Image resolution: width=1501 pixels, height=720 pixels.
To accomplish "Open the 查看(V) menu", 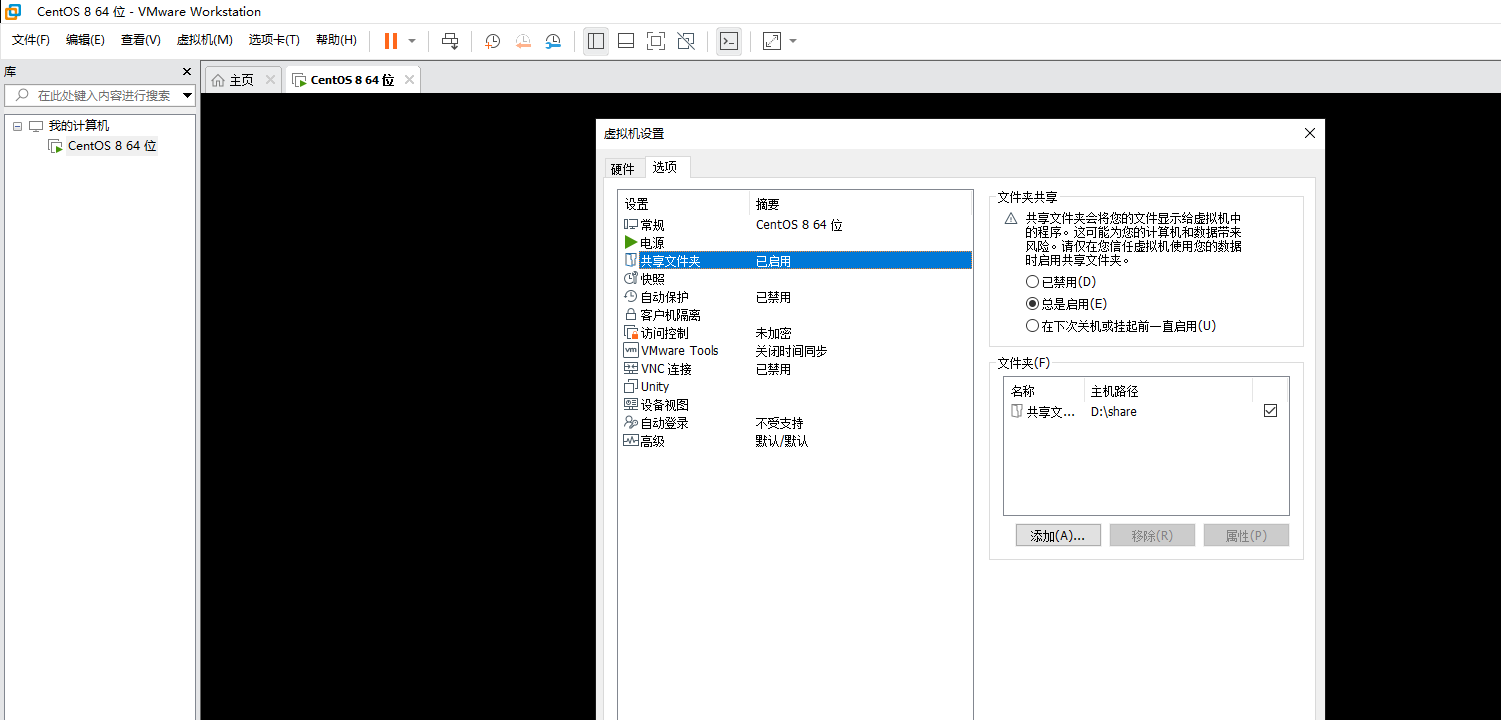I will tap(141, 40).
